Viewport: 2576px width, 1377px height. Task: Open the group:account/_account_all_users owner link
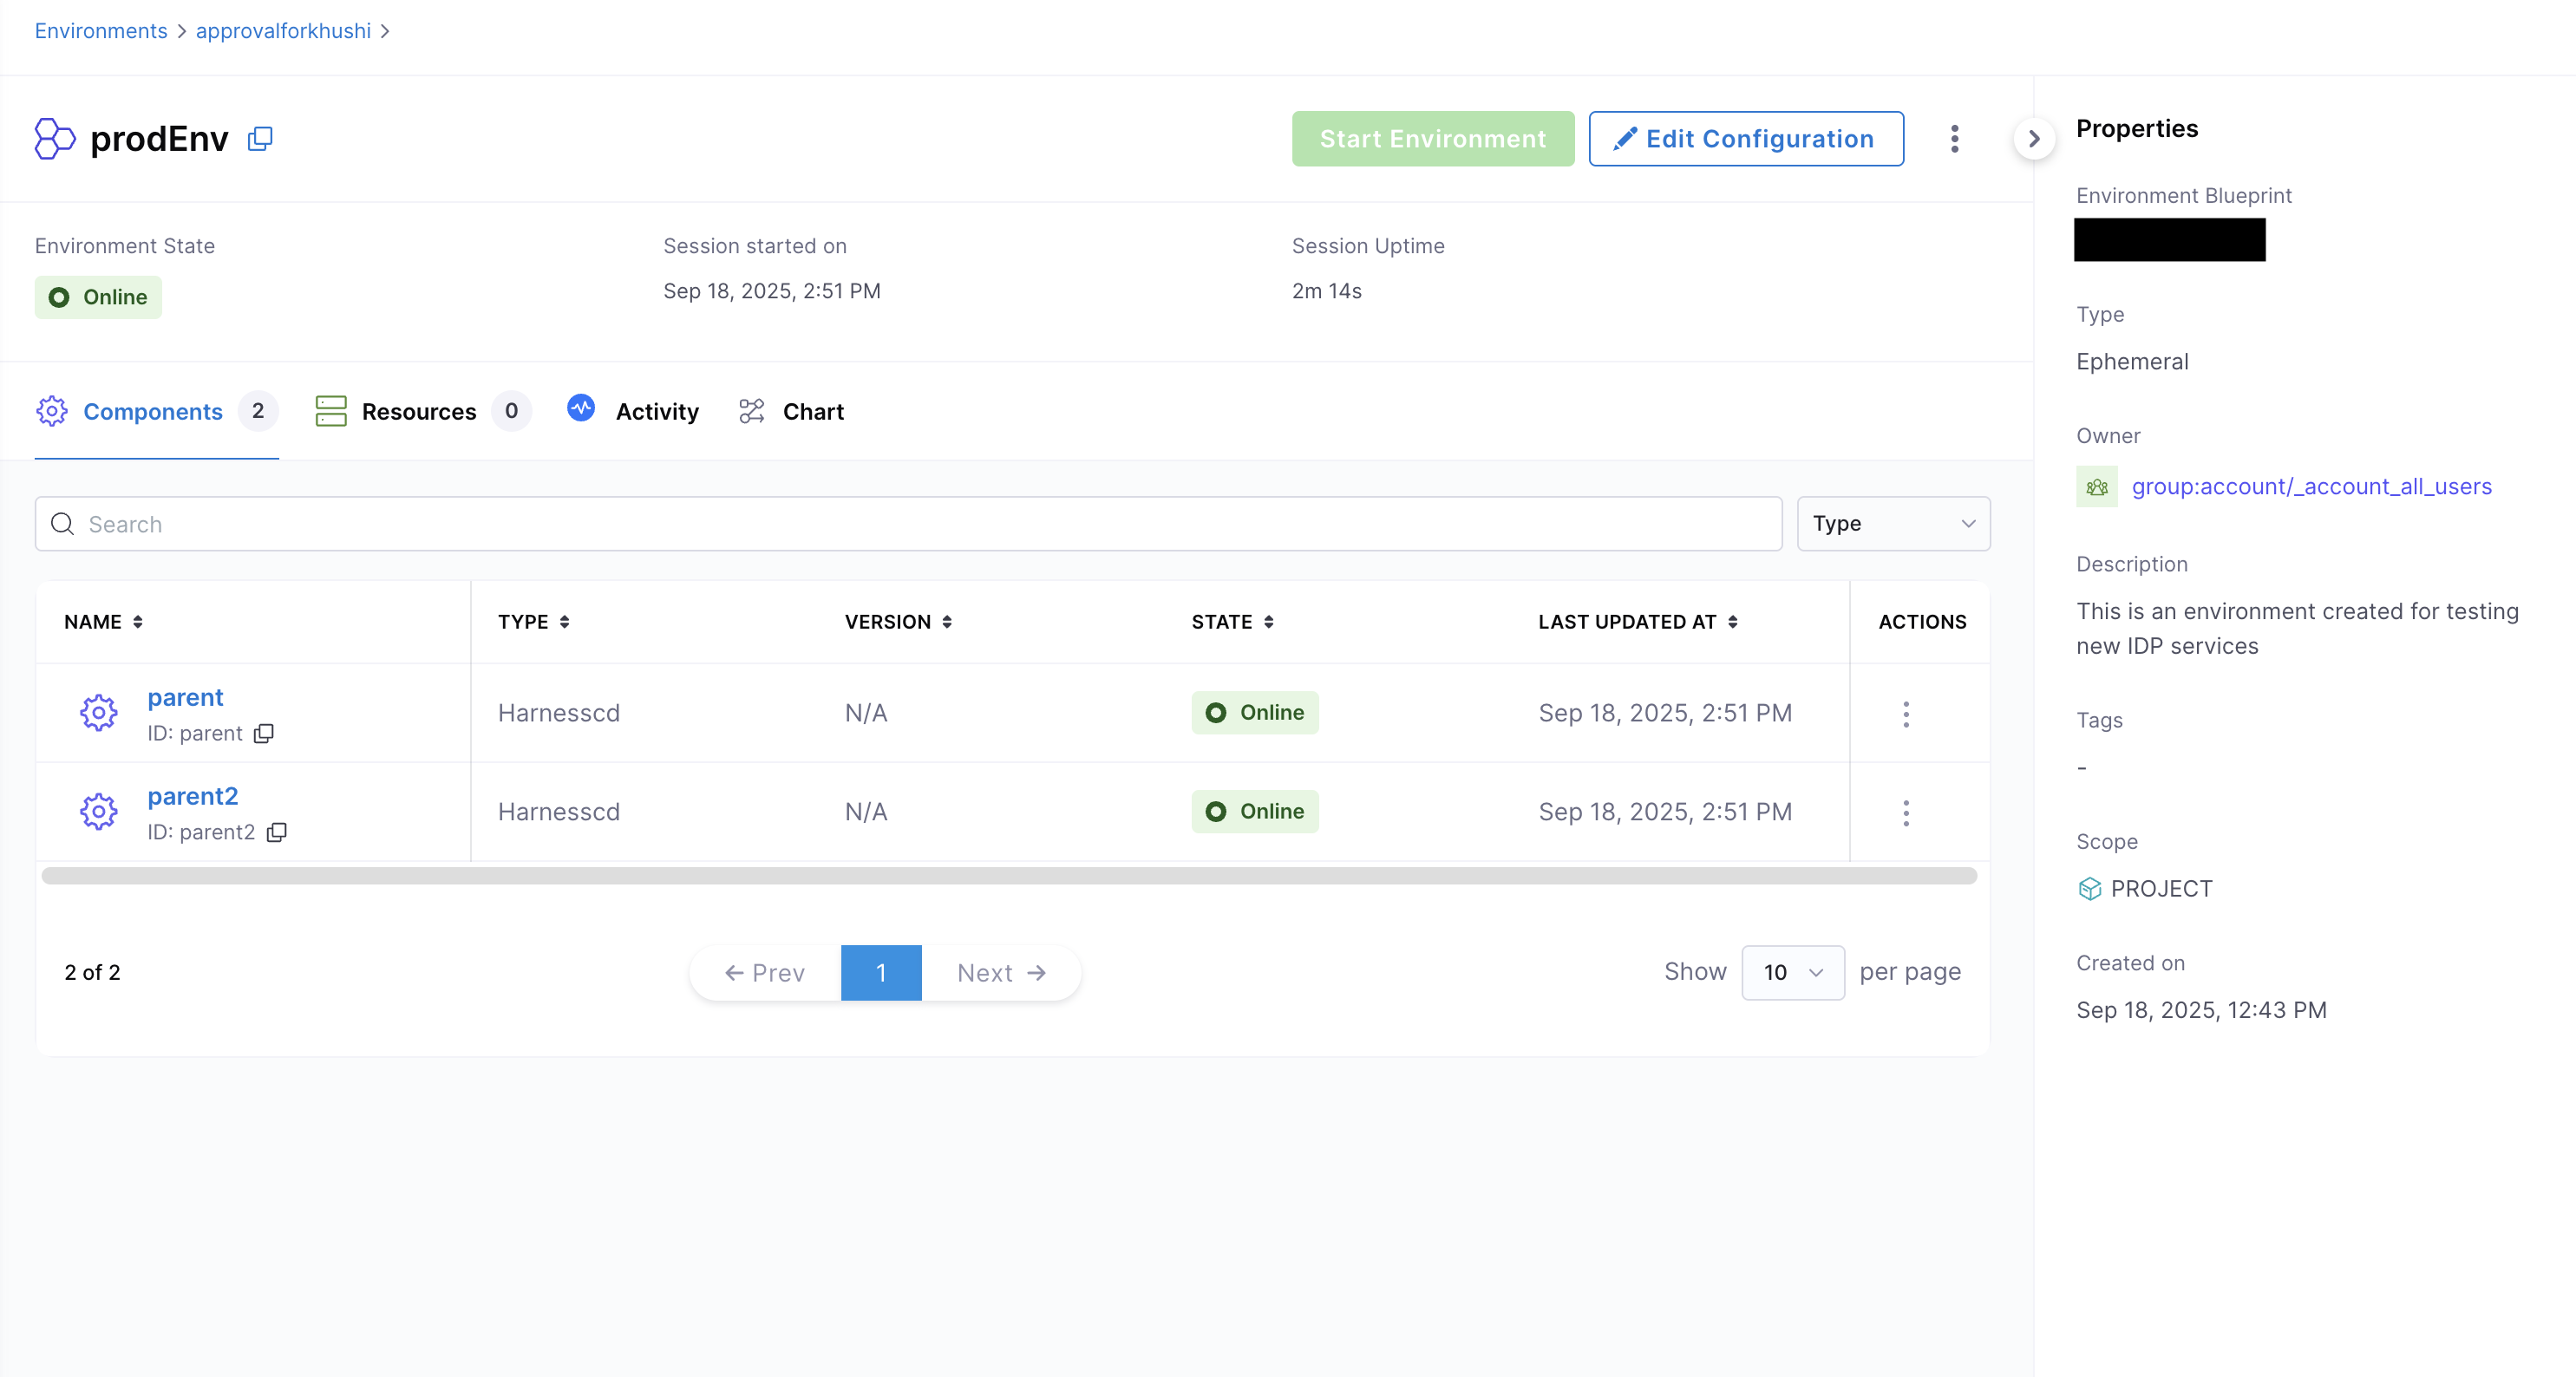click(x=2311, y=487)
